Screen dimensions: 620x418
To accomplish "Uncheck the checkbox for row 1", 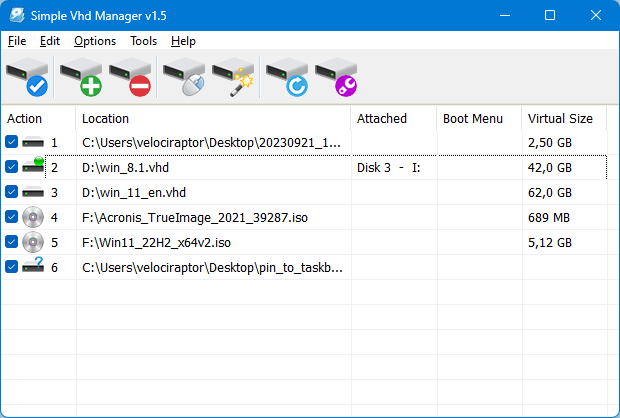I will click(11, 143).
